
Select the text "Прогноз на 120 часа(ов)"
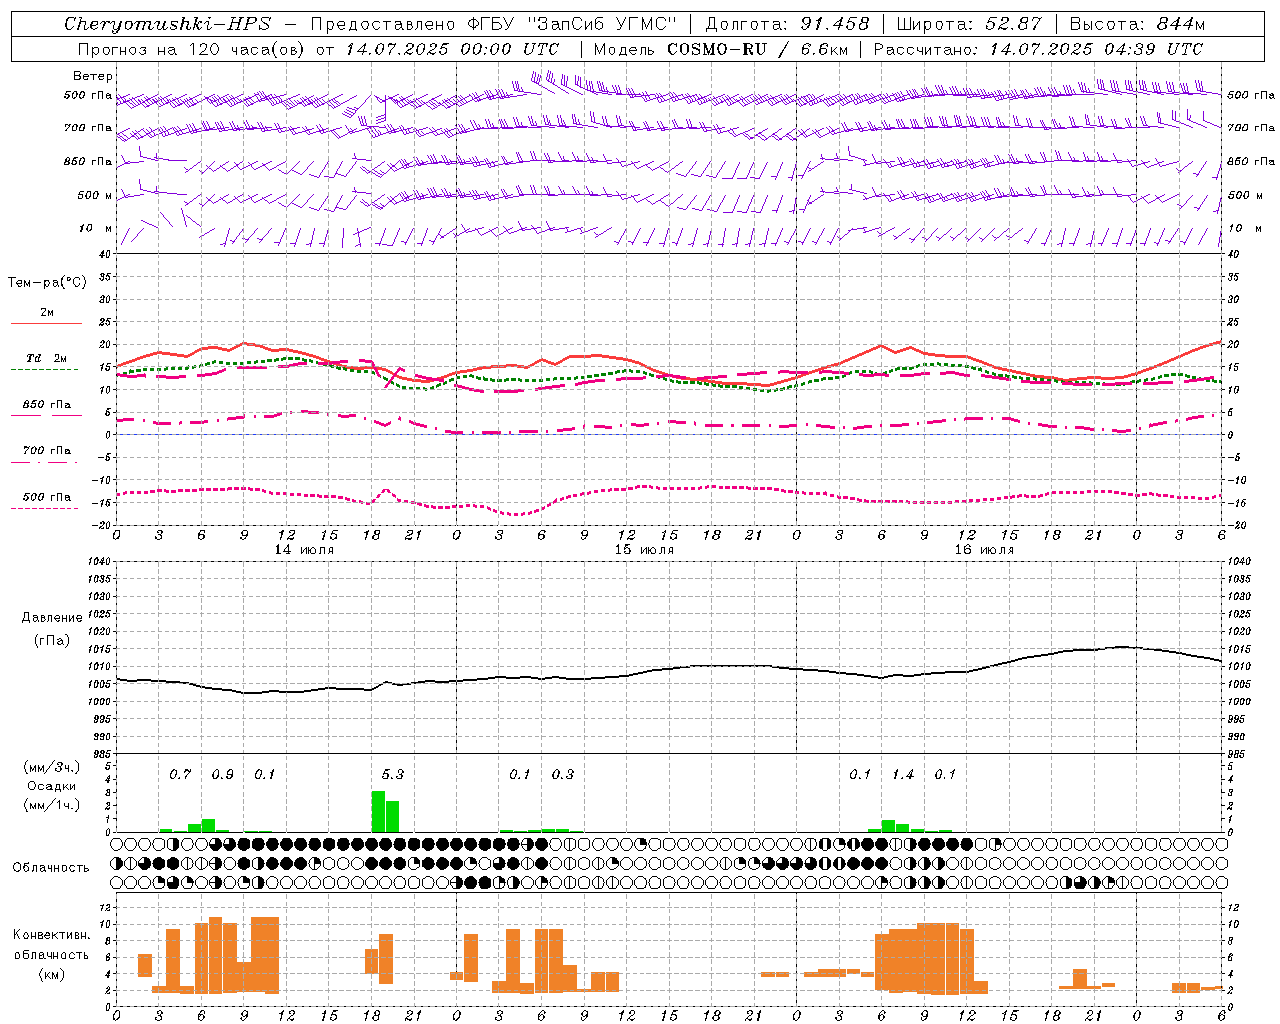point(192,49)
